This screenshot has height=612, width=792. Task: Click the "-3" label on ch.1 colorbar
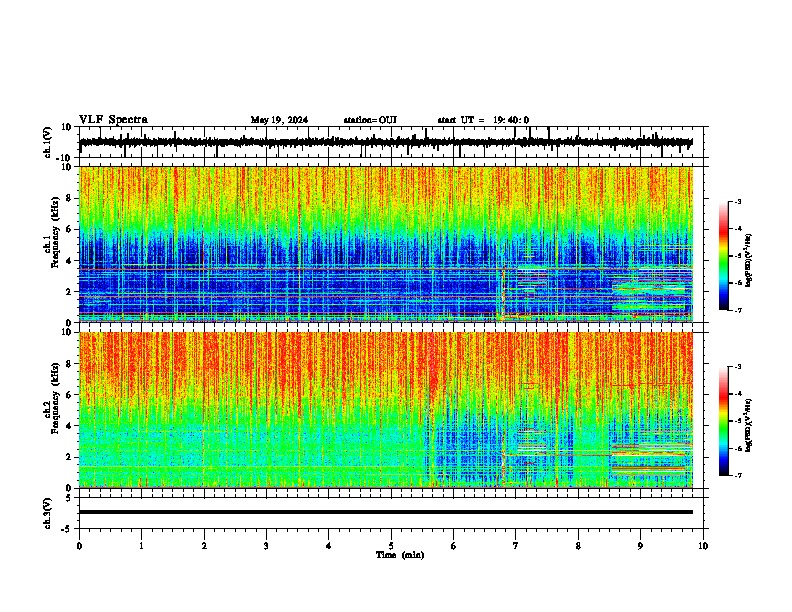[738, 201]
